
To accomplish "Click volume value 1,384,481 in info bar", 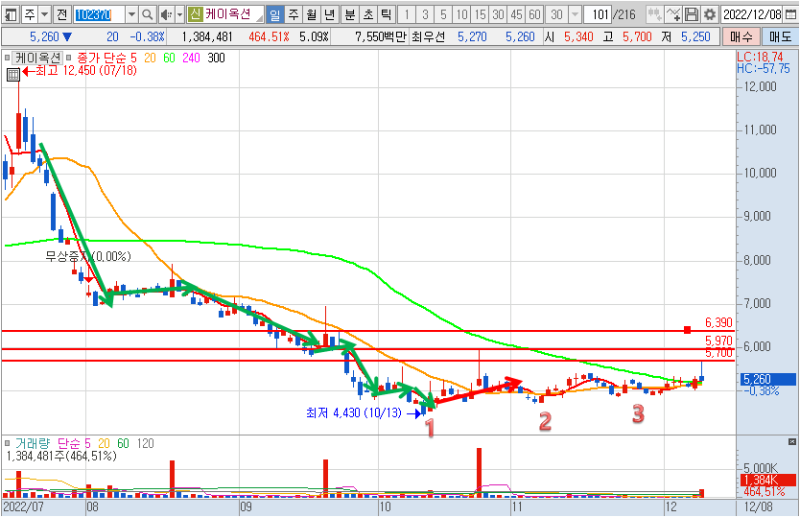I will tap(207, 37).
